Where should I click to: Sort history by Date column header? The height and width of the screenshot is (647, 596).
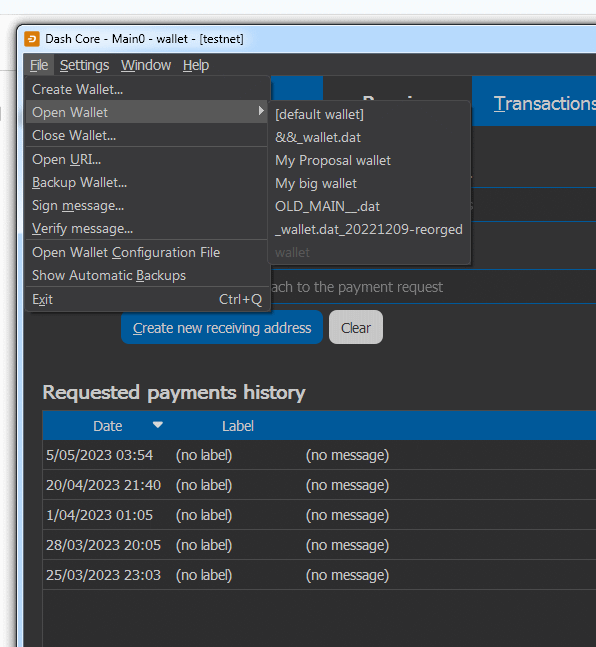[x=107, y=426]
